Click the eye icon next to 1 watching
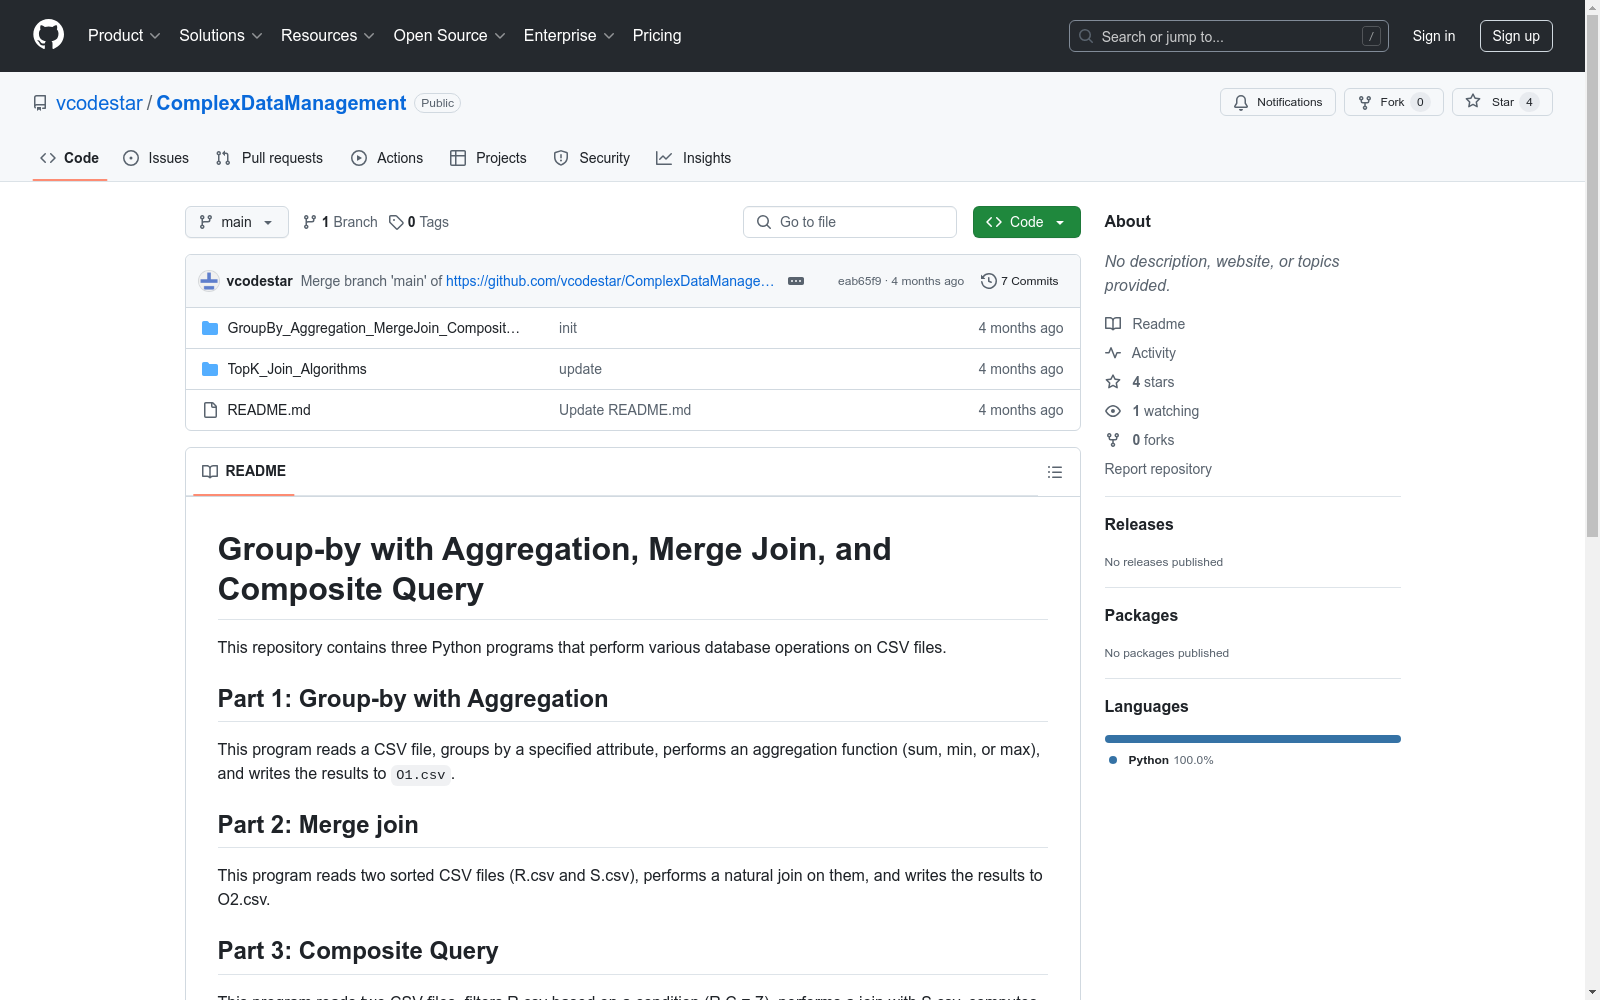1600x1000 pixels. point(1113,411)
